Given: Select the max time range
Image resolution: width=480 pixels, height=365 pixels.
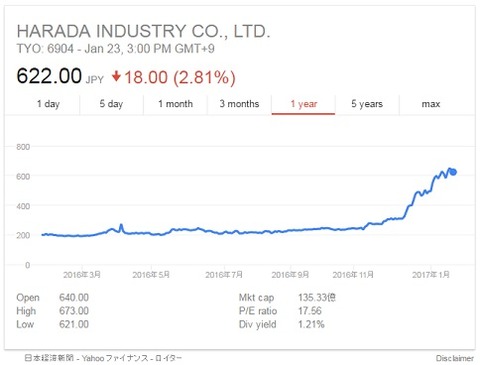Looking at the screenshot, I should 431,104.
